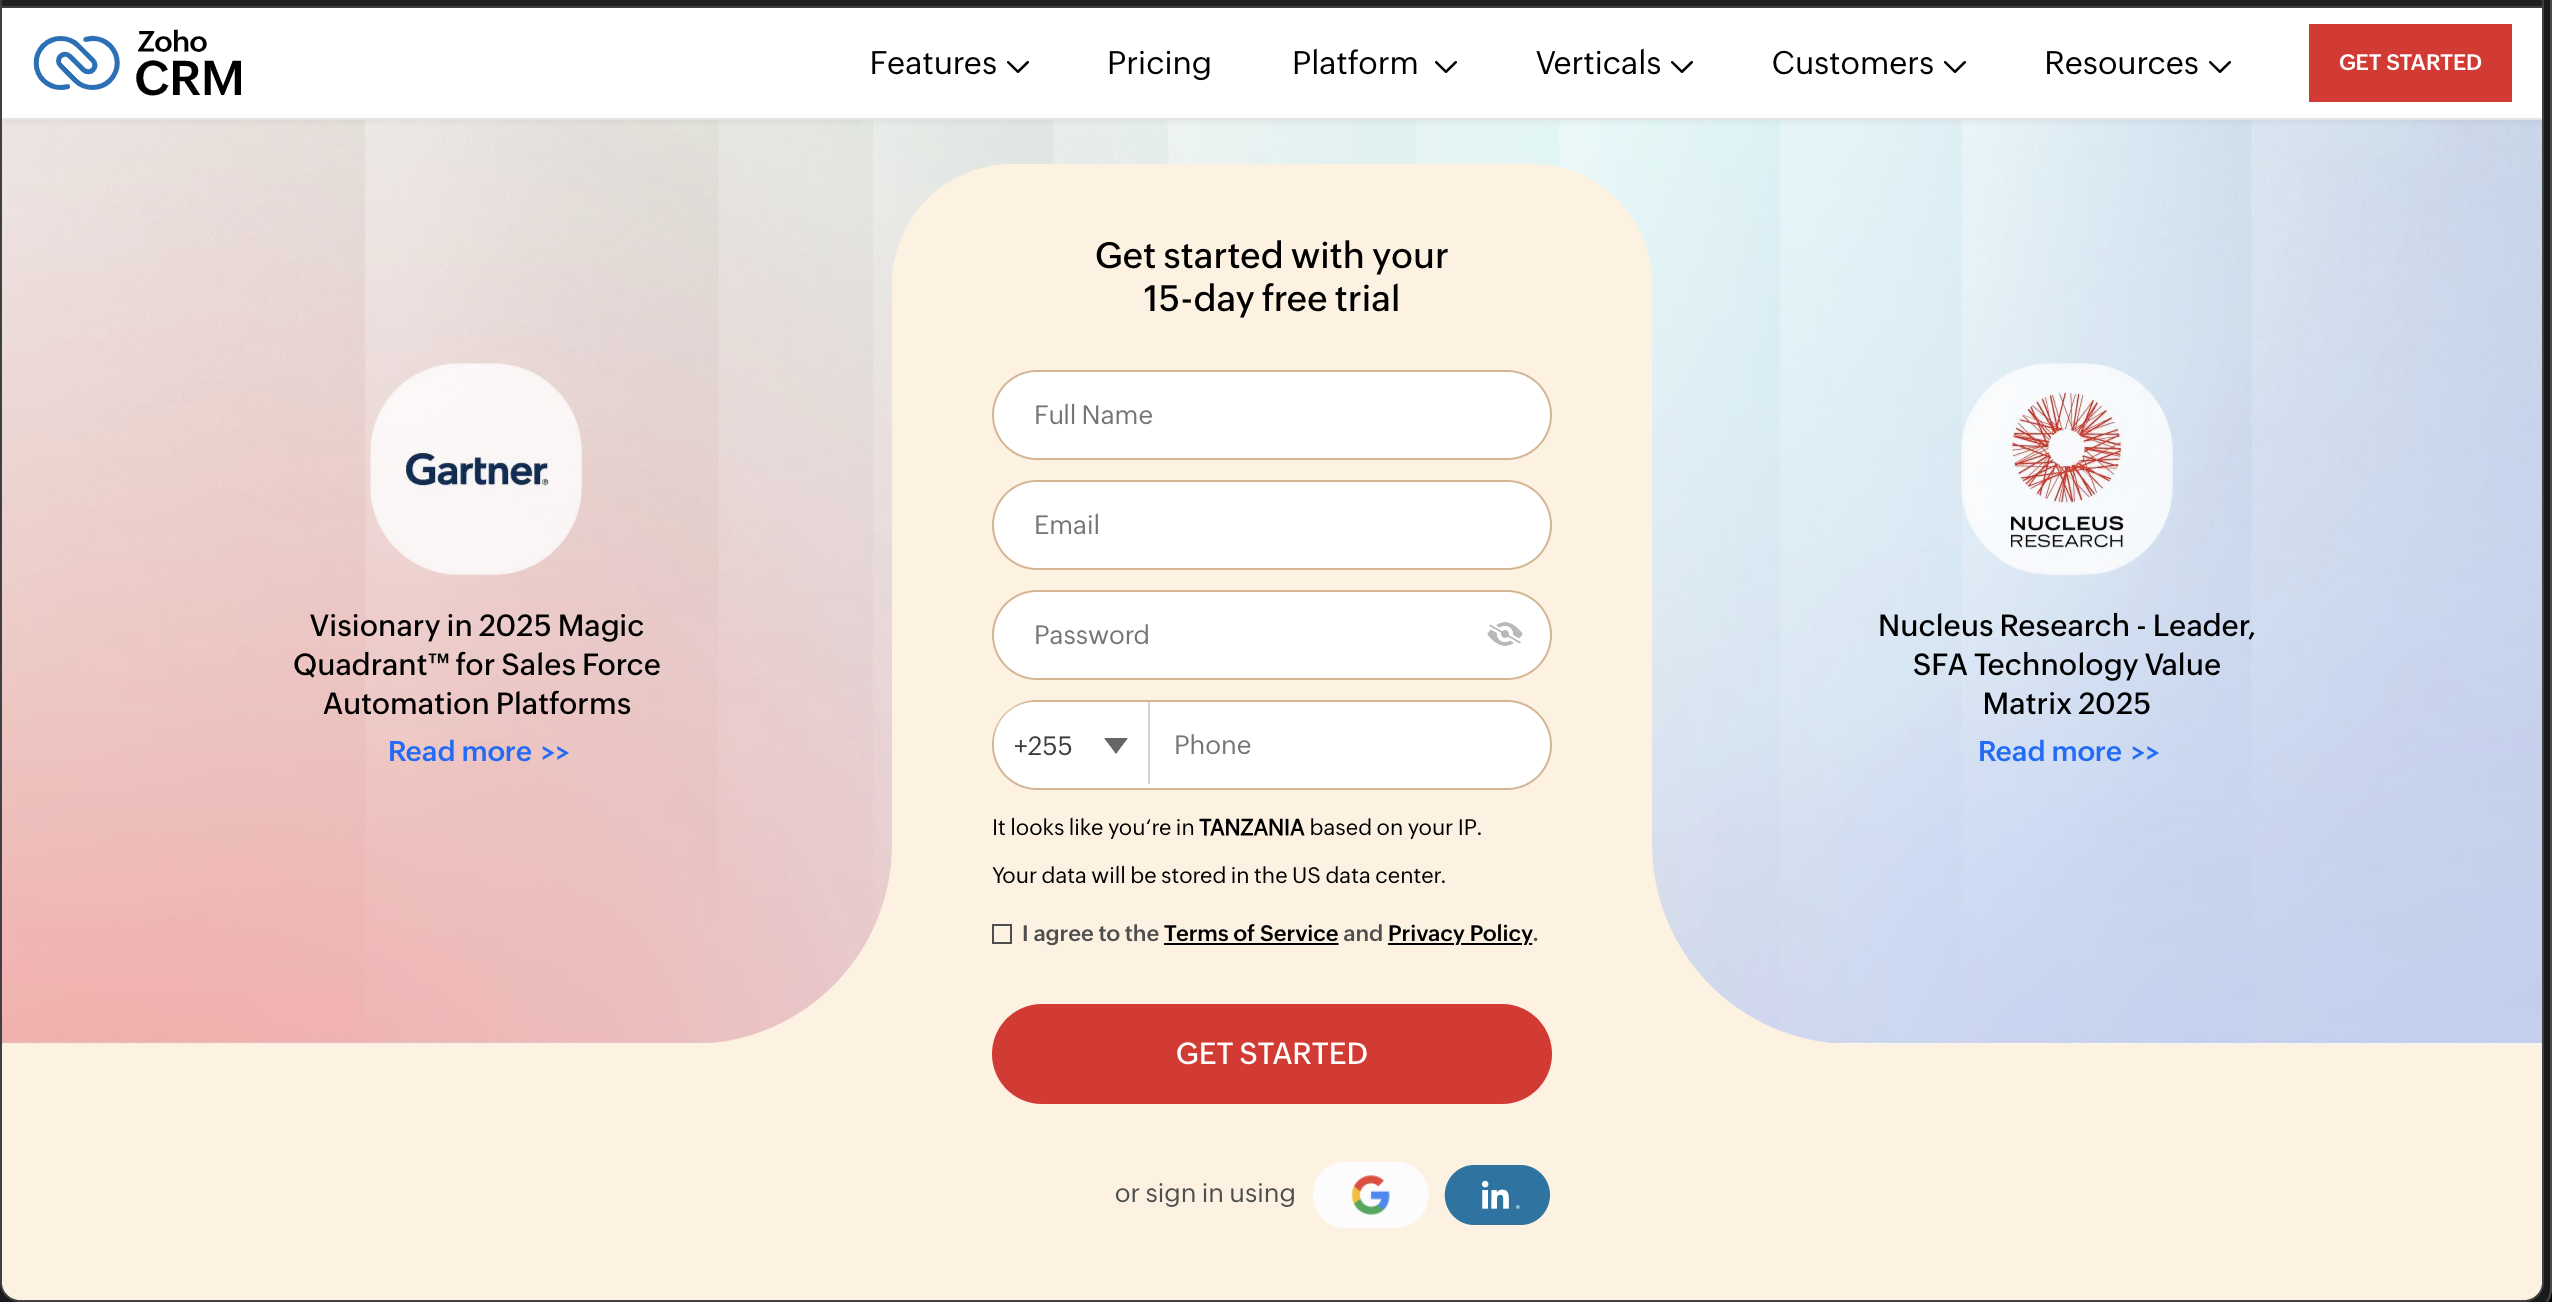
Task: Open the Features dropdown chevron
Action: click(x=1019, y=66)
